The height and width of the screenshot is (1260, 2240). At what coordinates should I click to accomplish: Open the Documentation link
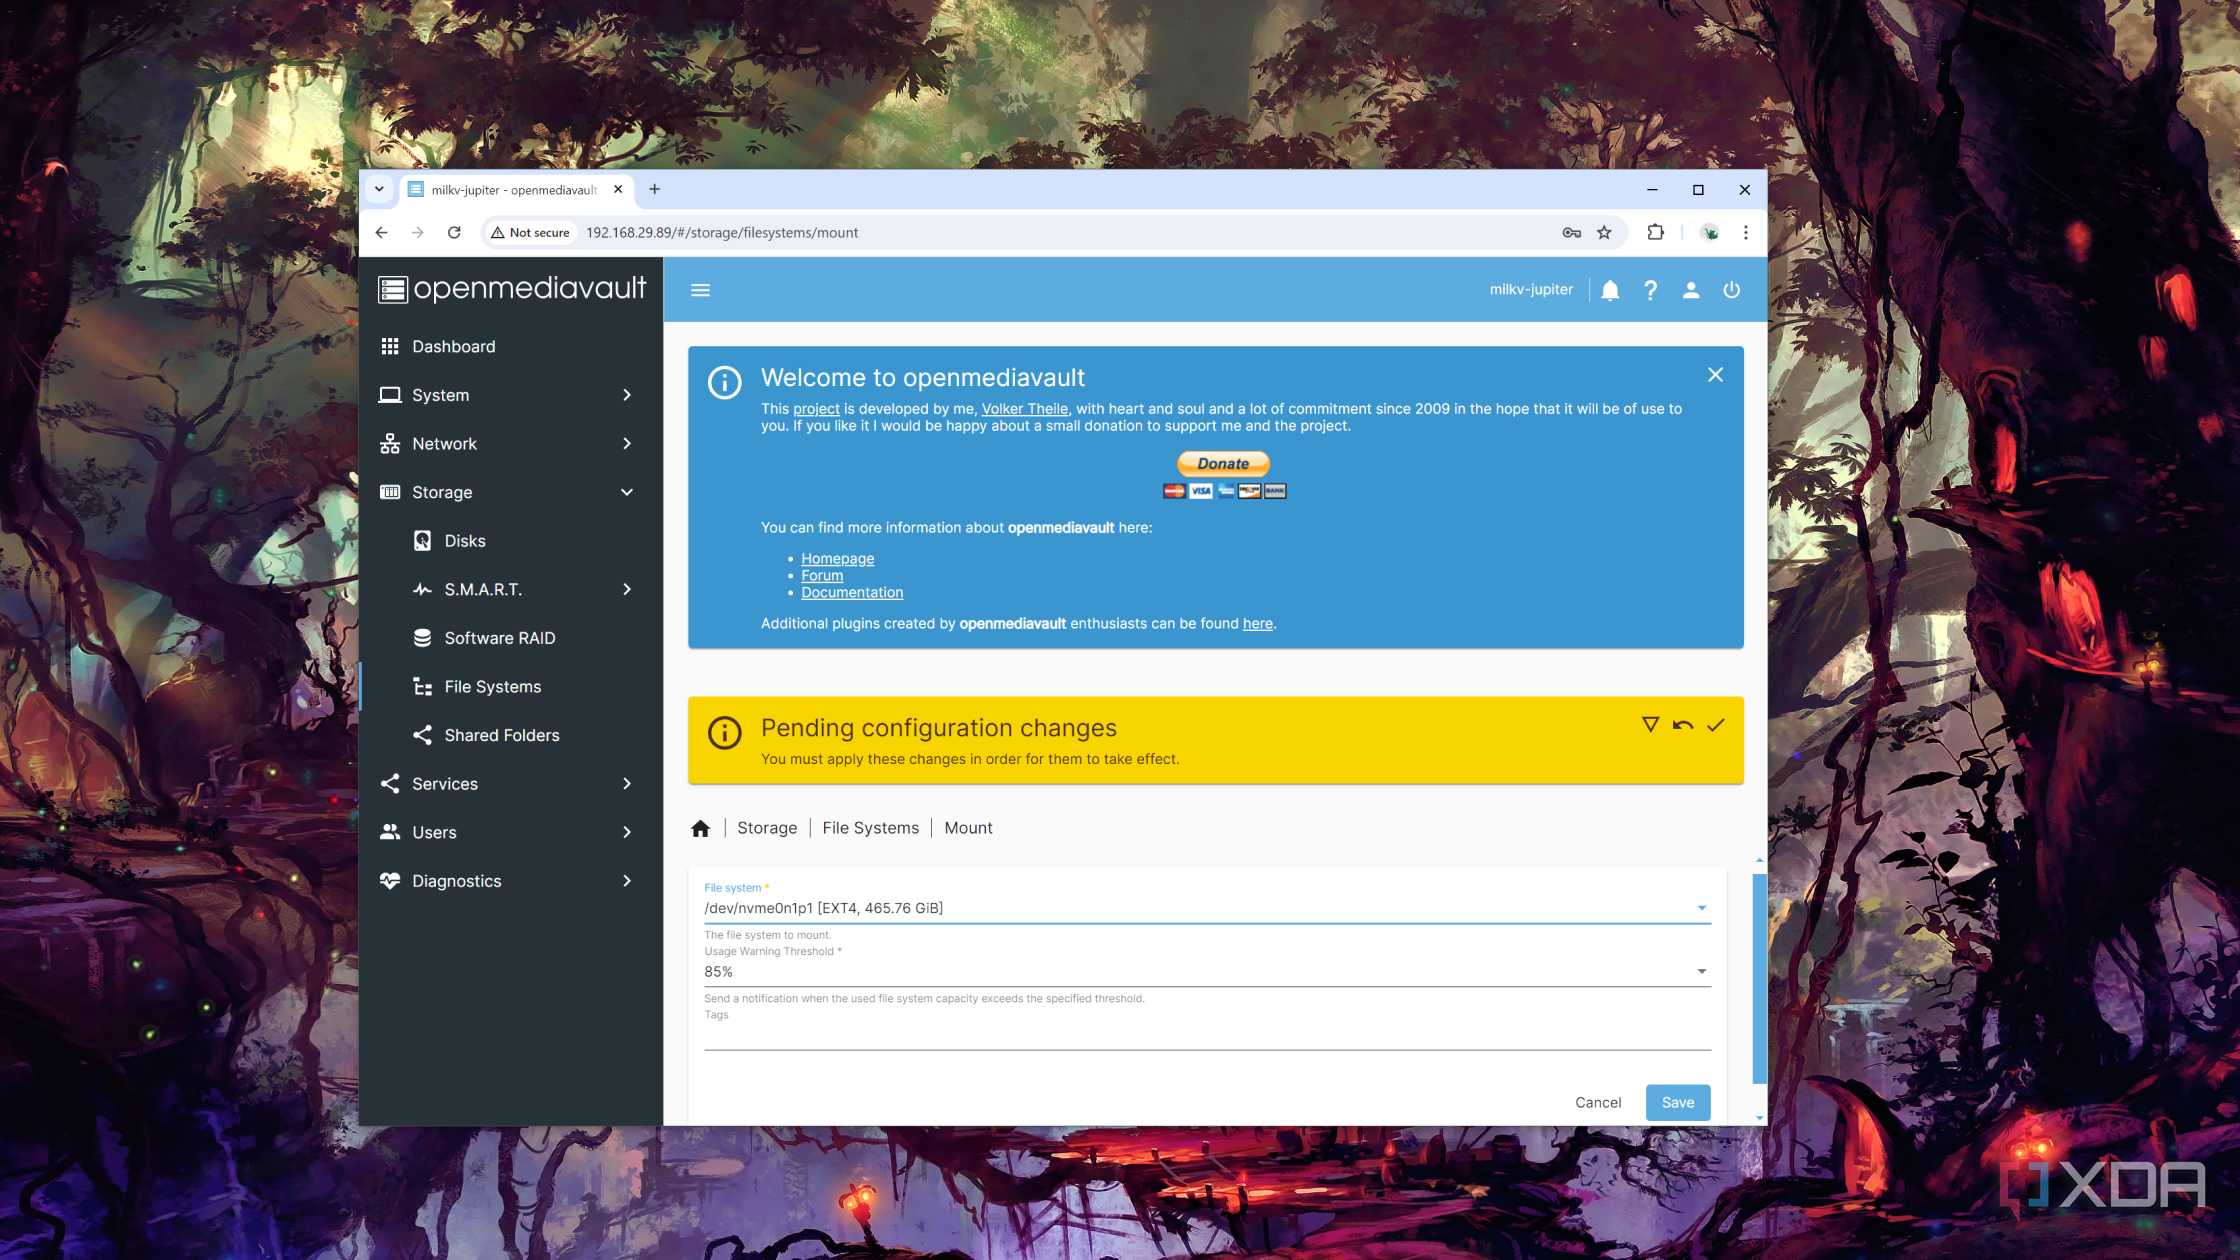(x=852, y=593)
